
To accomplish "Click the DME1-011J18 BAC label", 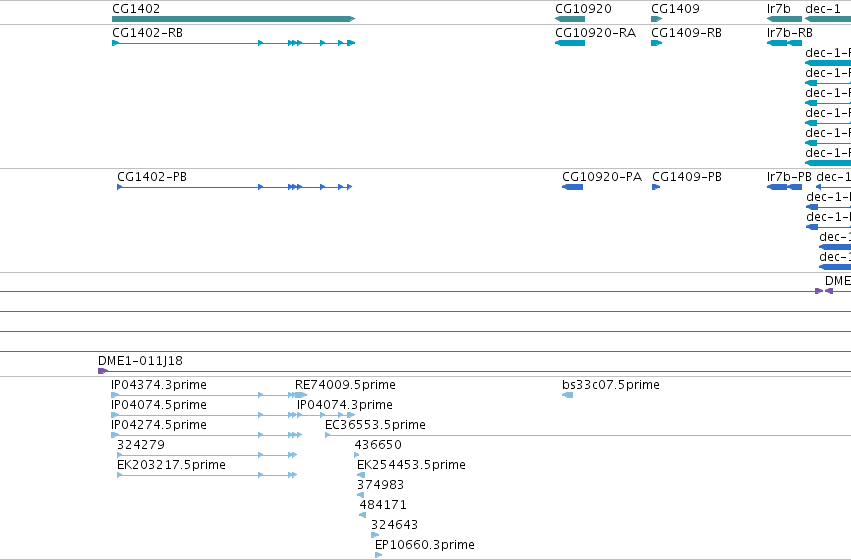I will (x=140, y=360).
